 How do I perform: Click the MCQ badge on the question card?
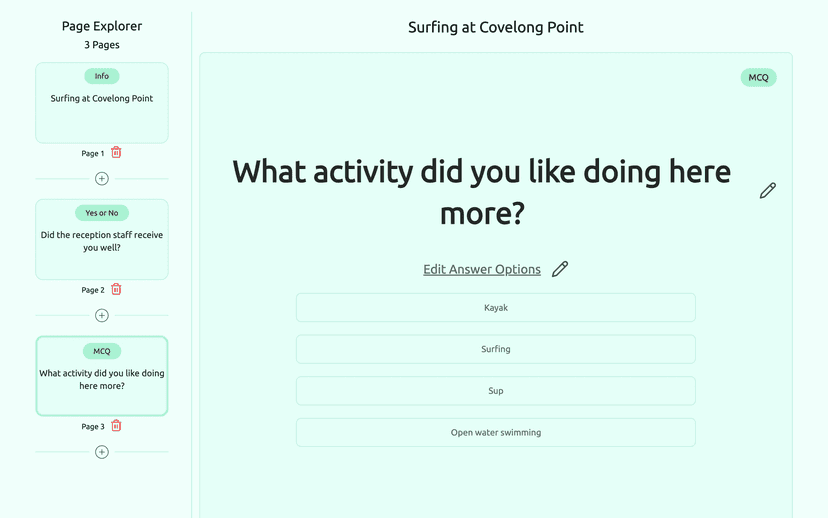pos(758,78)
